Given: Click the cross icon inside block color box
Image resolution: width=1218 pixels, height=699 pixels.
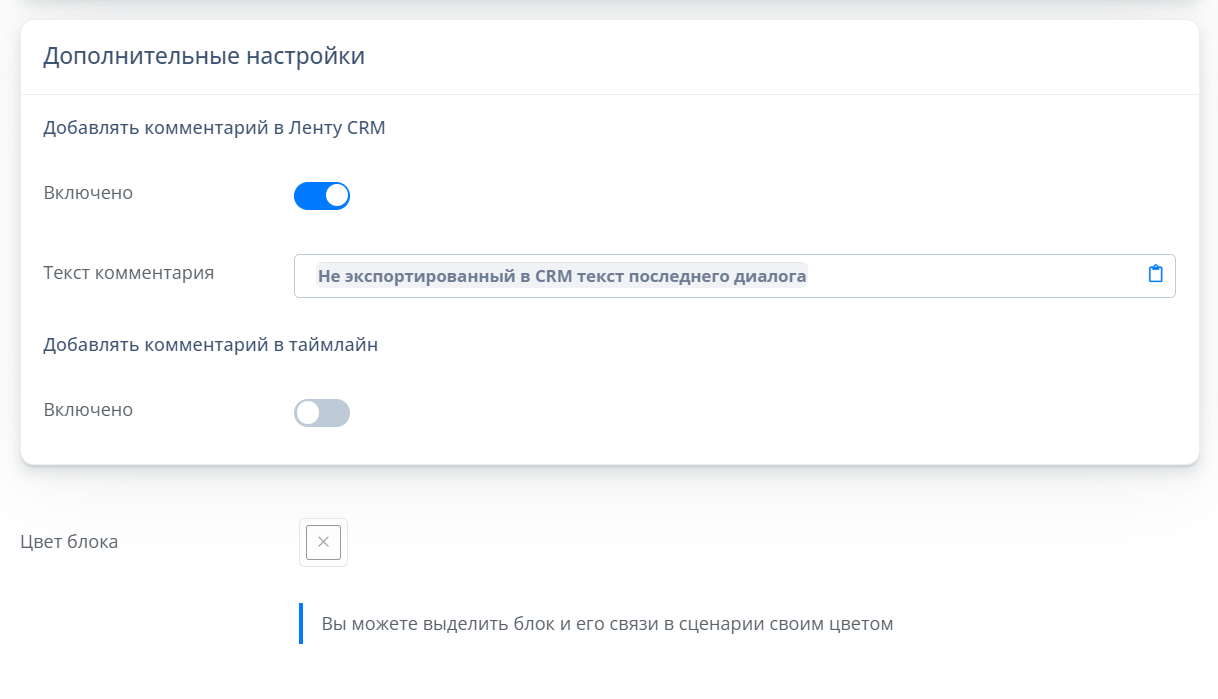Looking at the screenshot, I should (323, 542).
